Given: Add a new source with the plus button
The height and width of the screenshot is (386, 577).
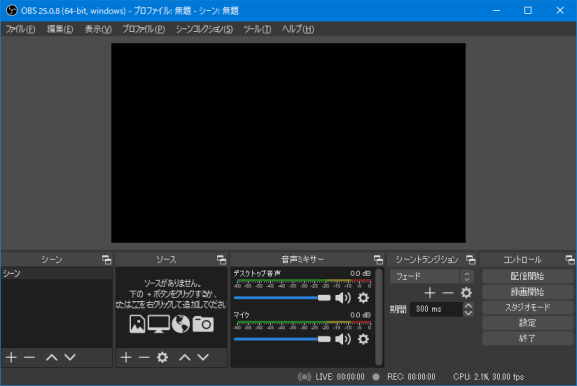Looking at the screenshot, I should point(126,357).
